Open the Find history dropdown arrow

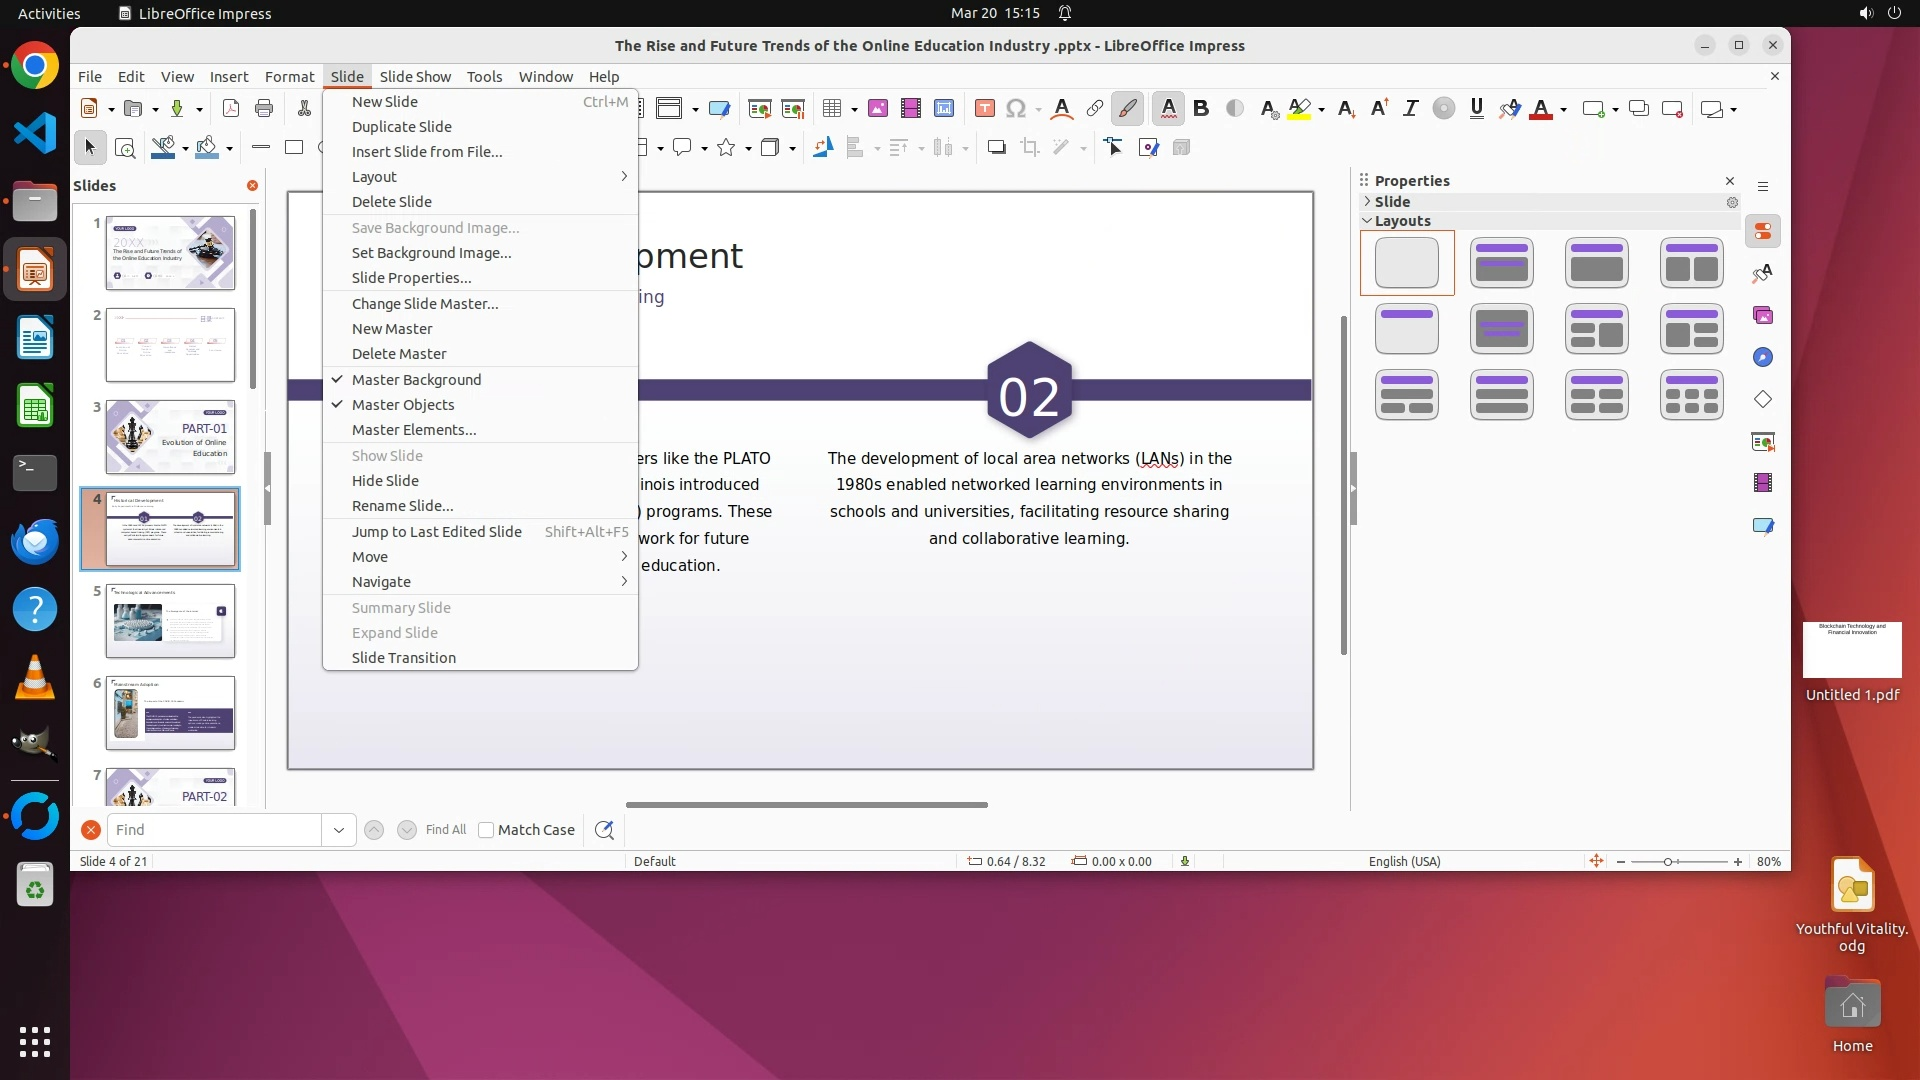(338, 830)
